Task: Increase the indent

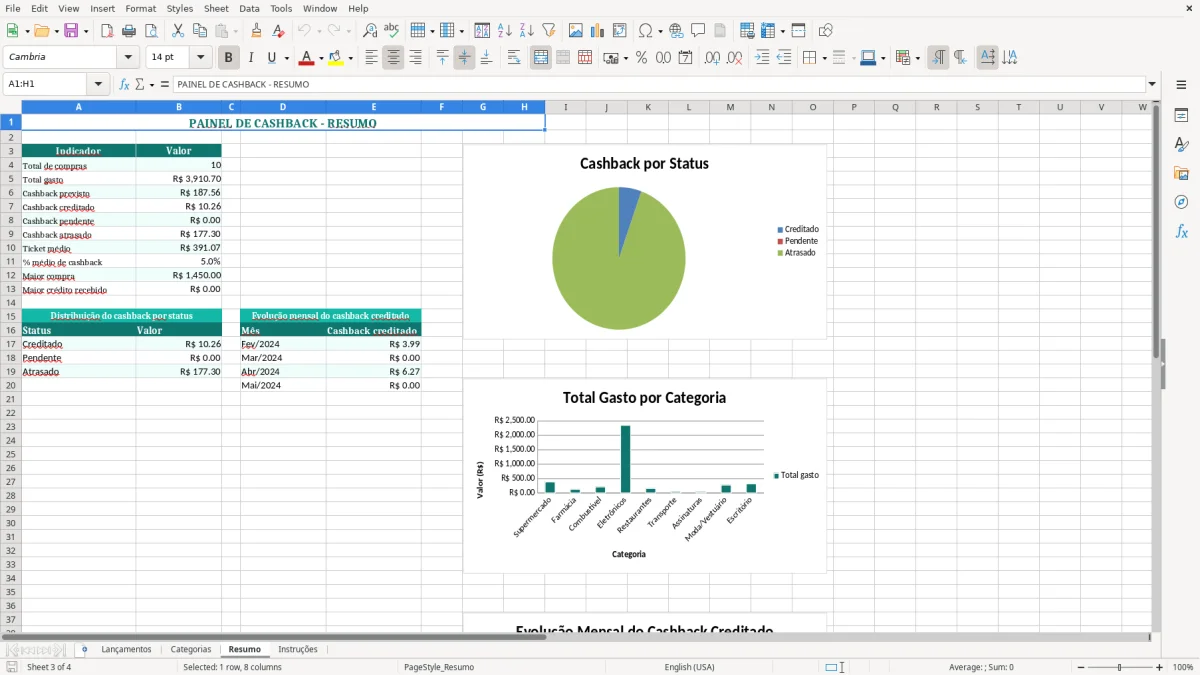Action: 762,58
